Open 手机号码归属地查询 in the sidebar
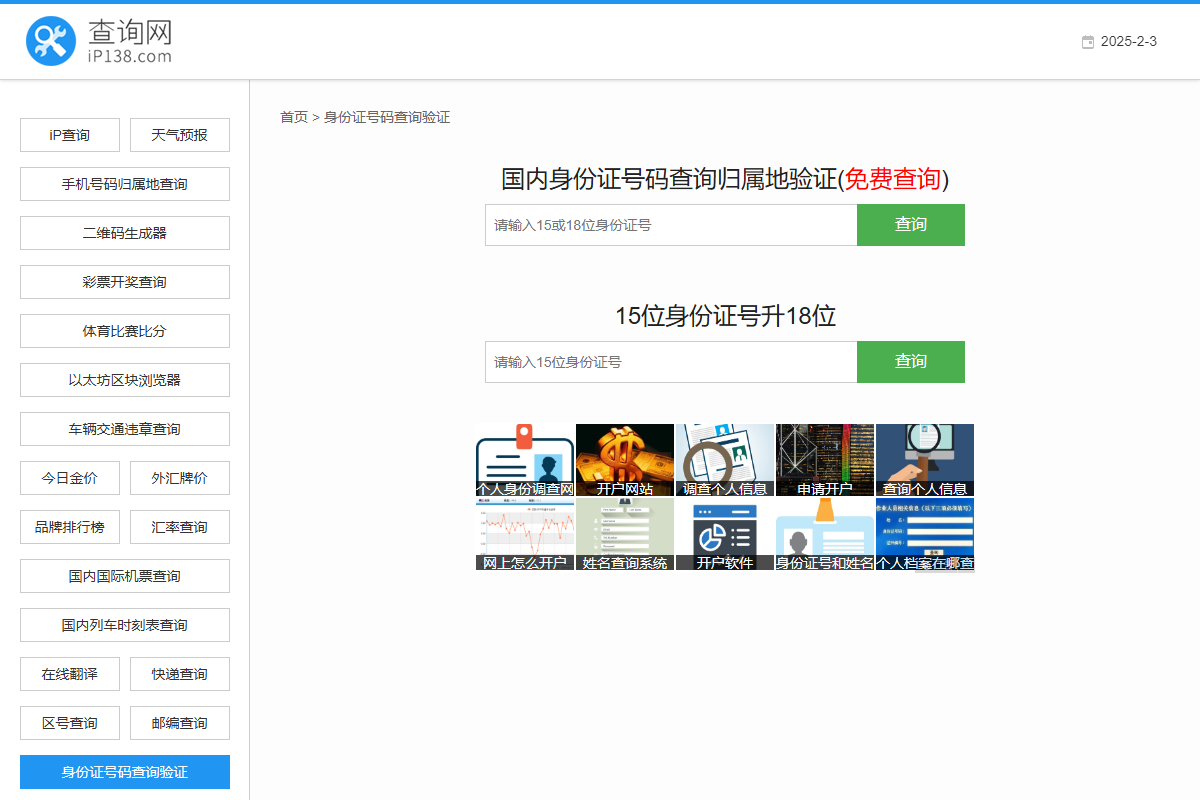 pos(125,184)
